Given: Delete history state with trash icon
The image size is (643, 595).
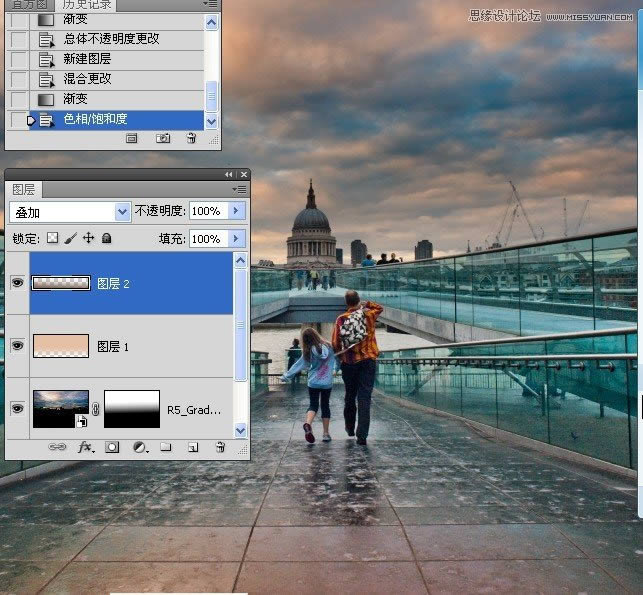Looking at the screenshot, I should (x=190, y=139).
